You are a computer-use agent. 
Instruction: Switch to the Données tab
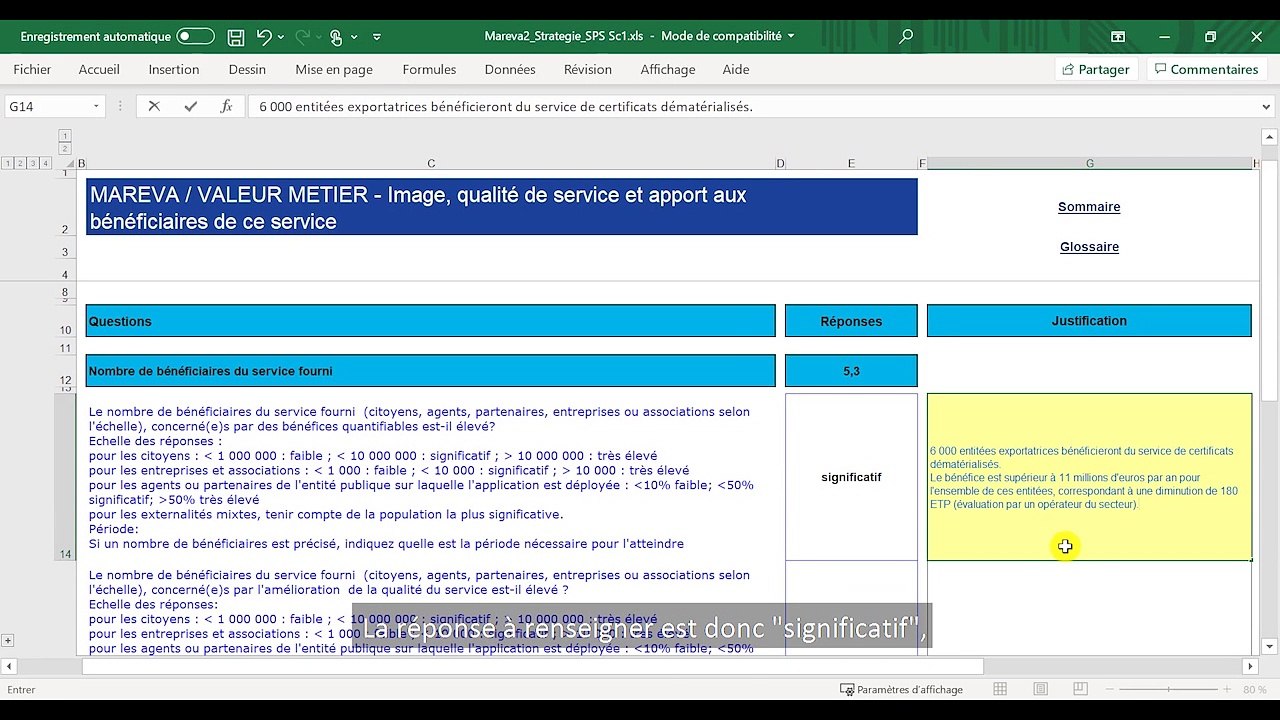pyautogui.click(x=510, y=69)
